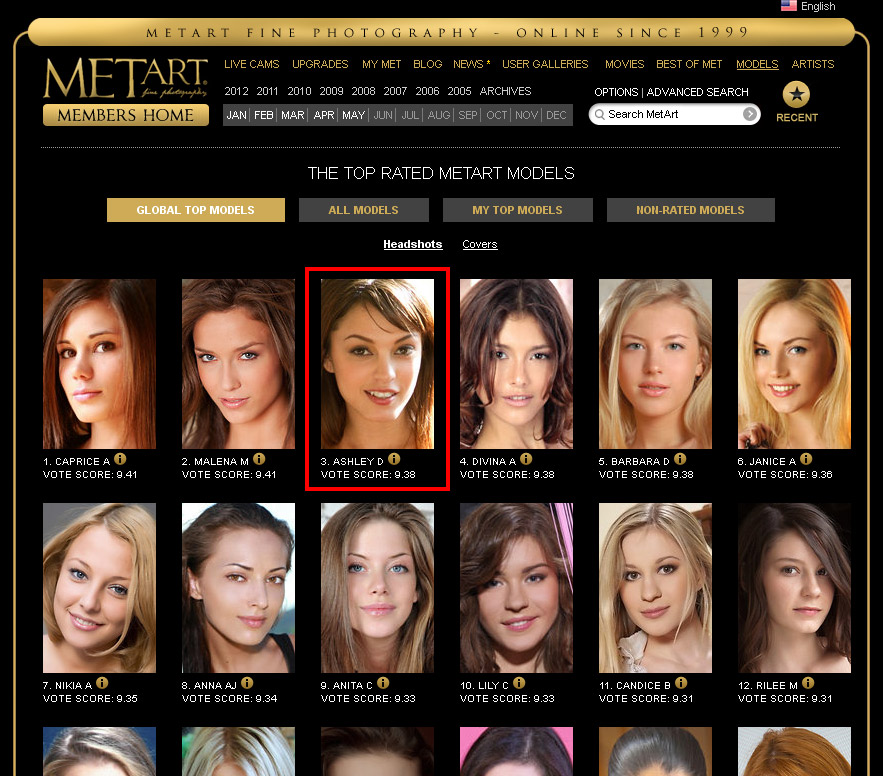
Task: Select year 2012 archive
Action: (x=236, y=91)
